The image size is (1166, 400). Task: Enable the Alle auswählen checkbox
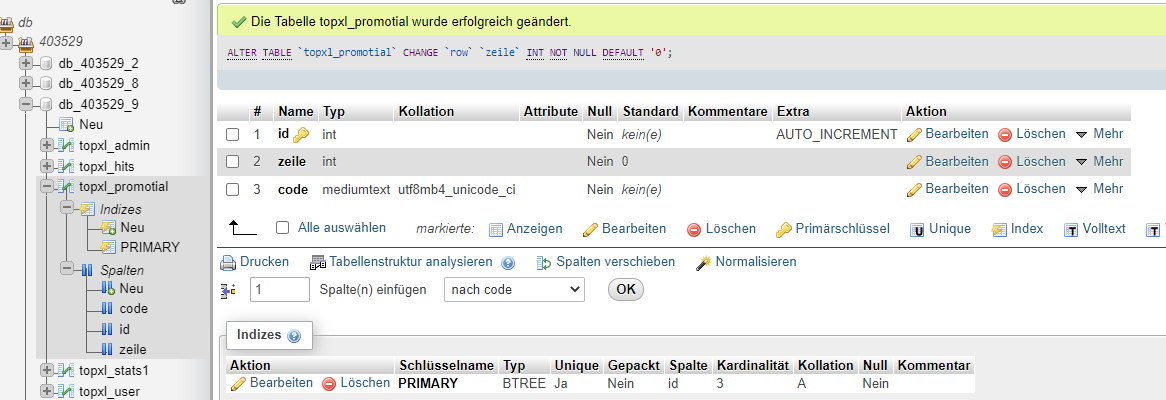[x=282, y=228]
